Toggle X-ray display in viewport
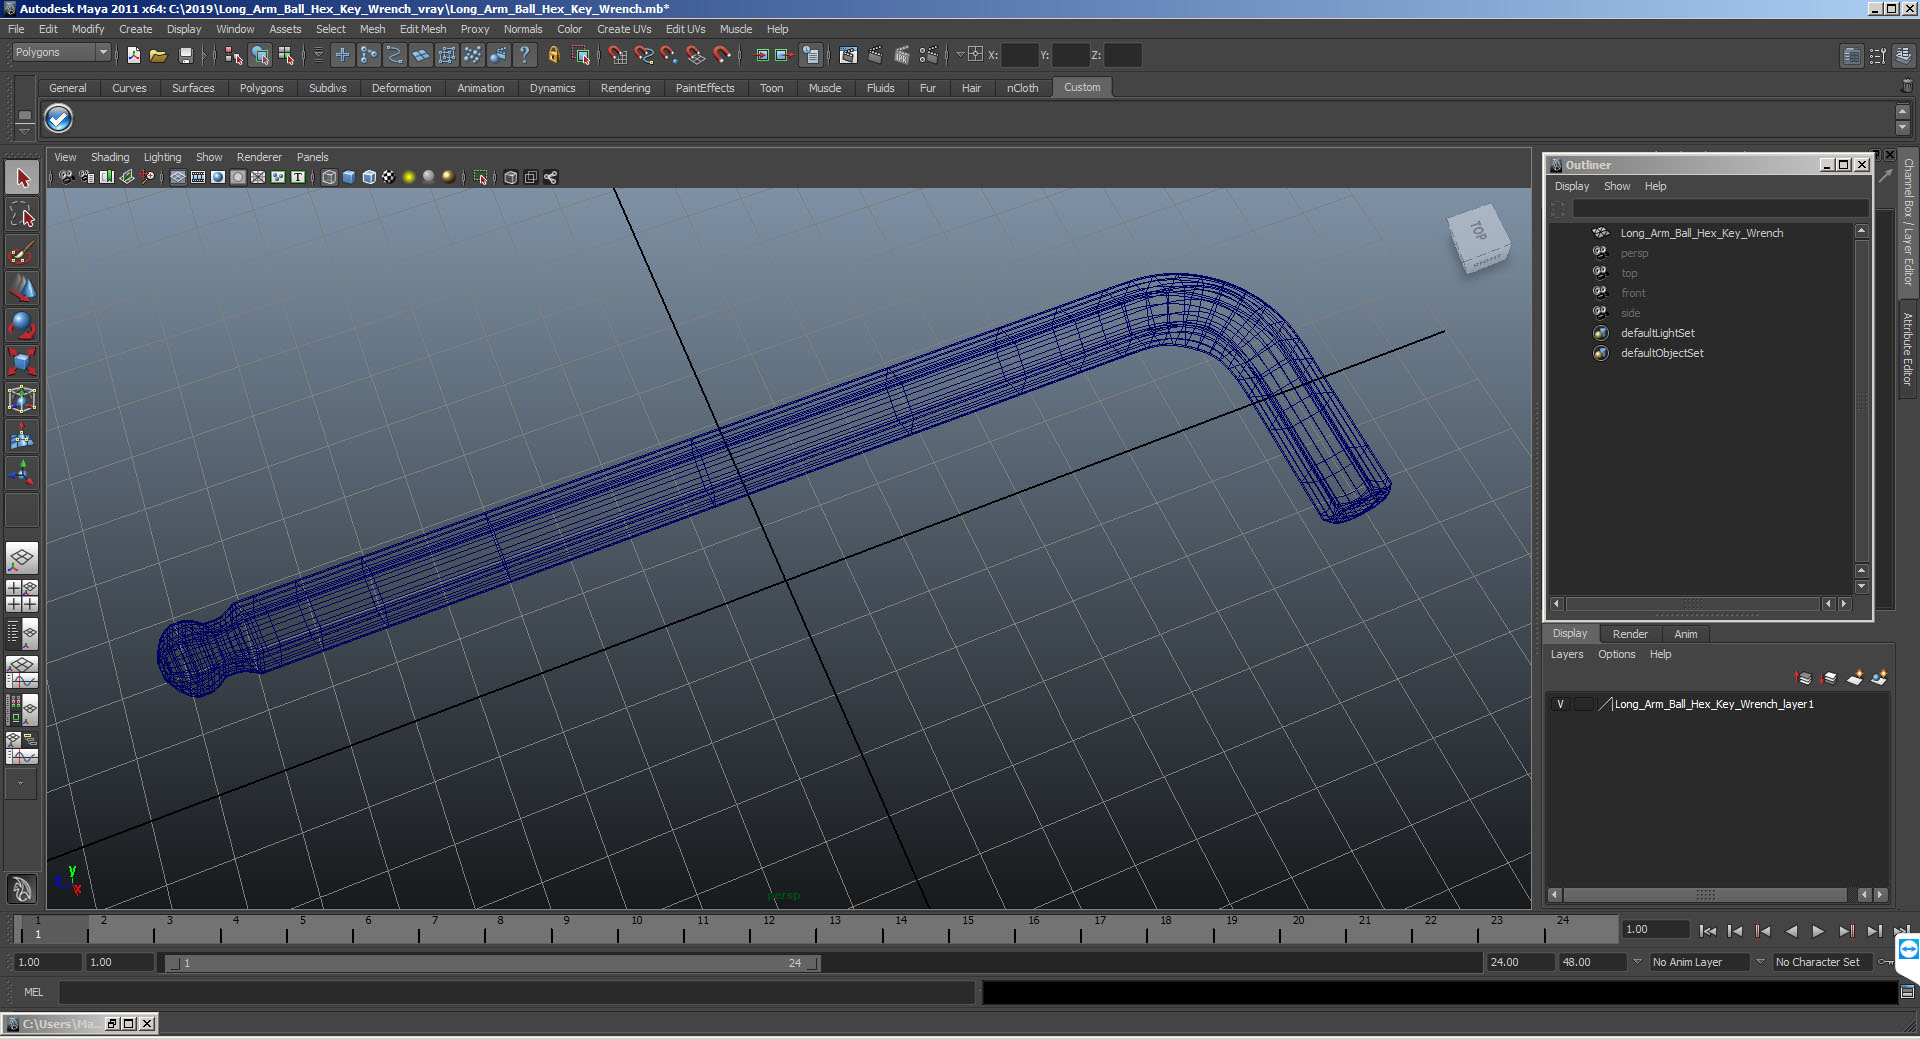This screenshot has height=1040, width=1920. [510, 177]
